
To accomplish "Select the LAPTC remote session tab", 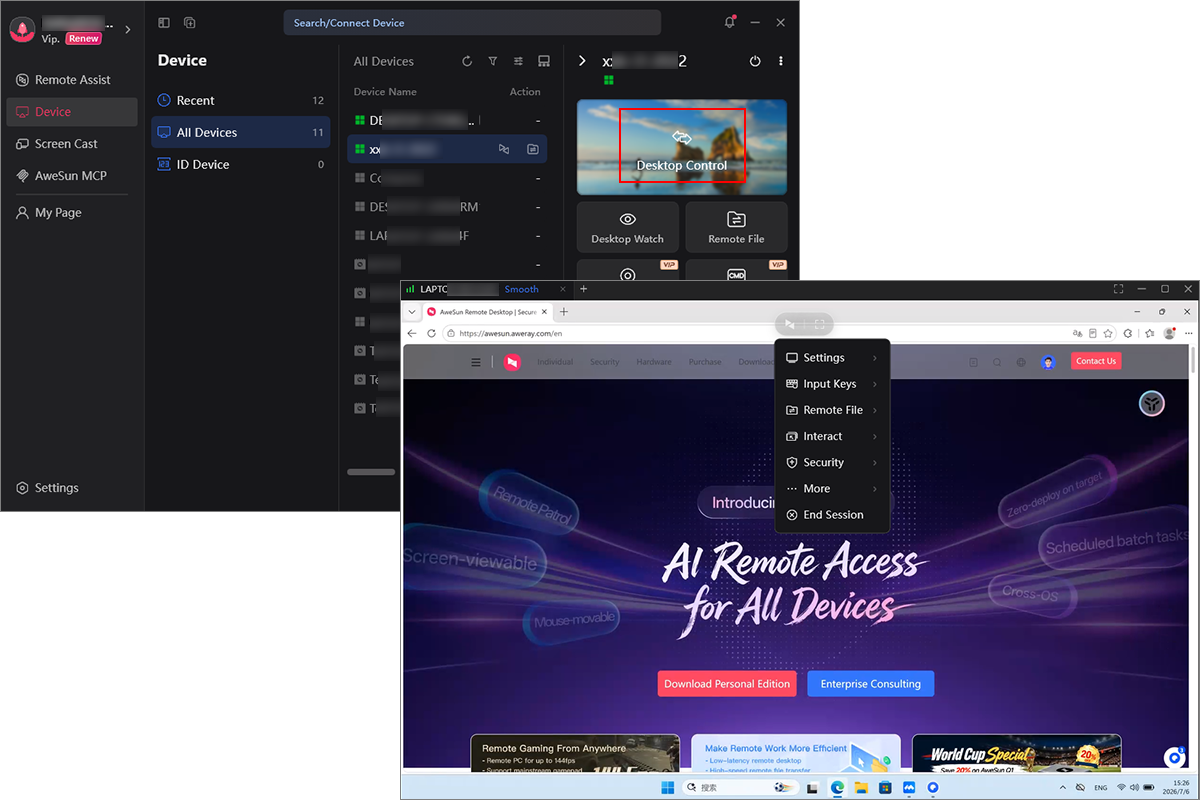I will [487, 289].
